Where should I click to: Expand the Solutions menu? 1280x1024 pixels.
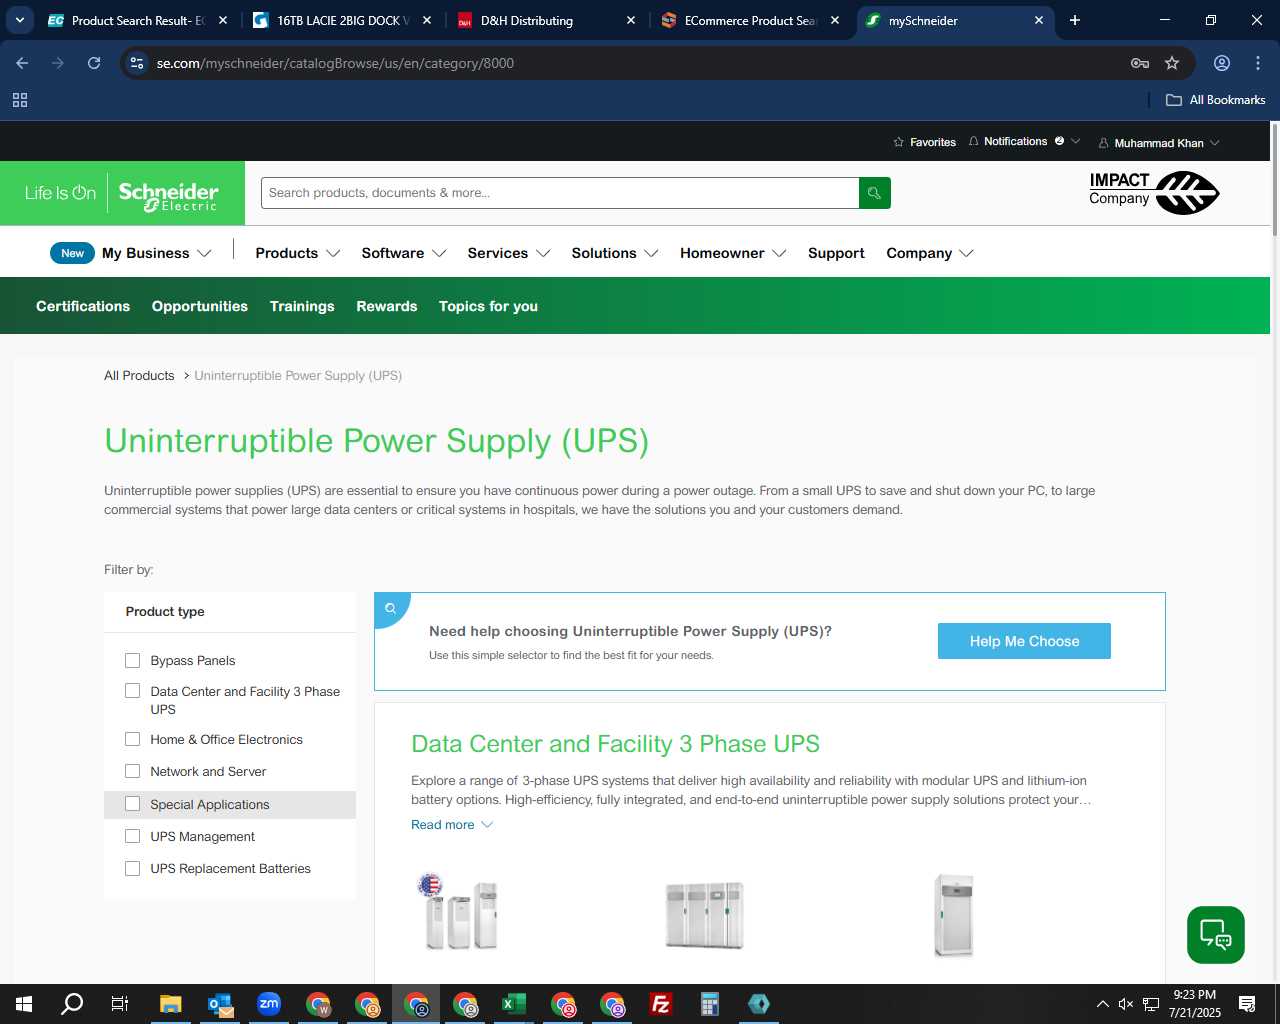pyautogui.click(x=615, y=253)
